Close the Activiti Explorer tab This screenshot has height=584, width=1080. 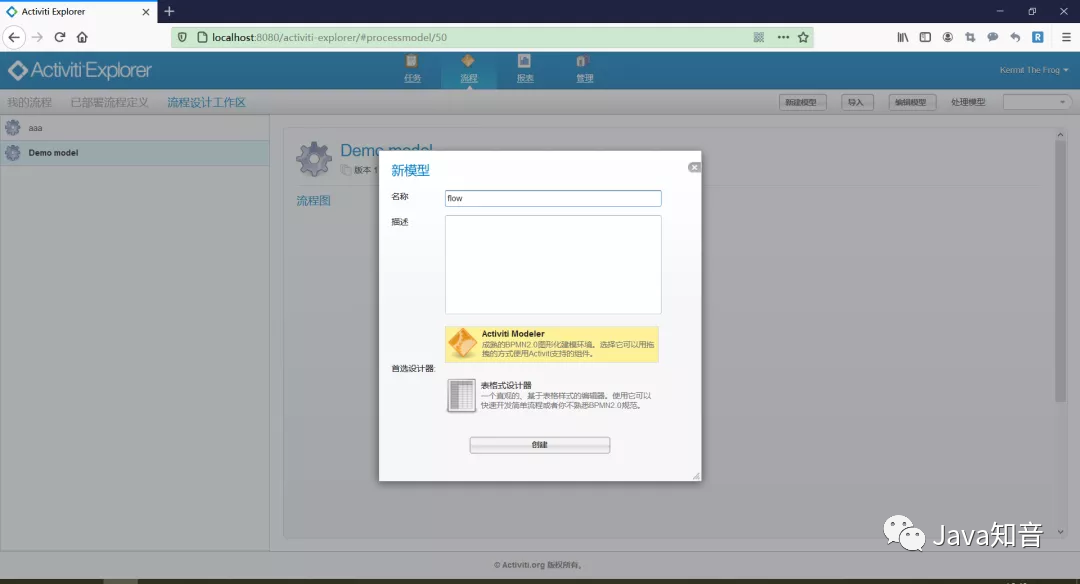coord(145,12)
